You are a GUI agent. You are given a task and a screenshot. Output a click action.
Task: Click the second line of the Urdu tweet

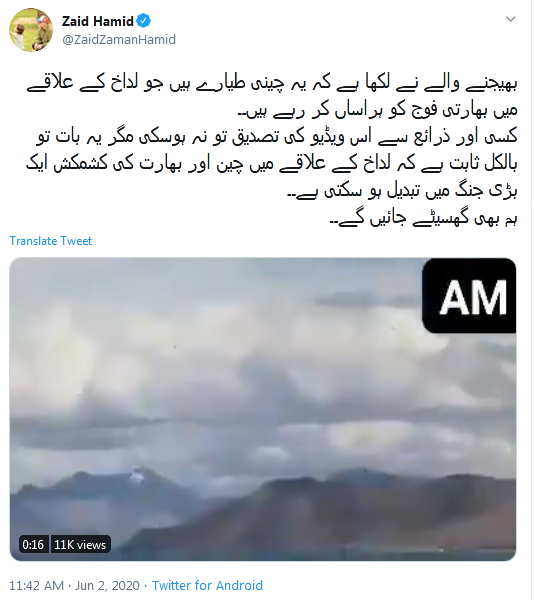[x=378, y=111]
